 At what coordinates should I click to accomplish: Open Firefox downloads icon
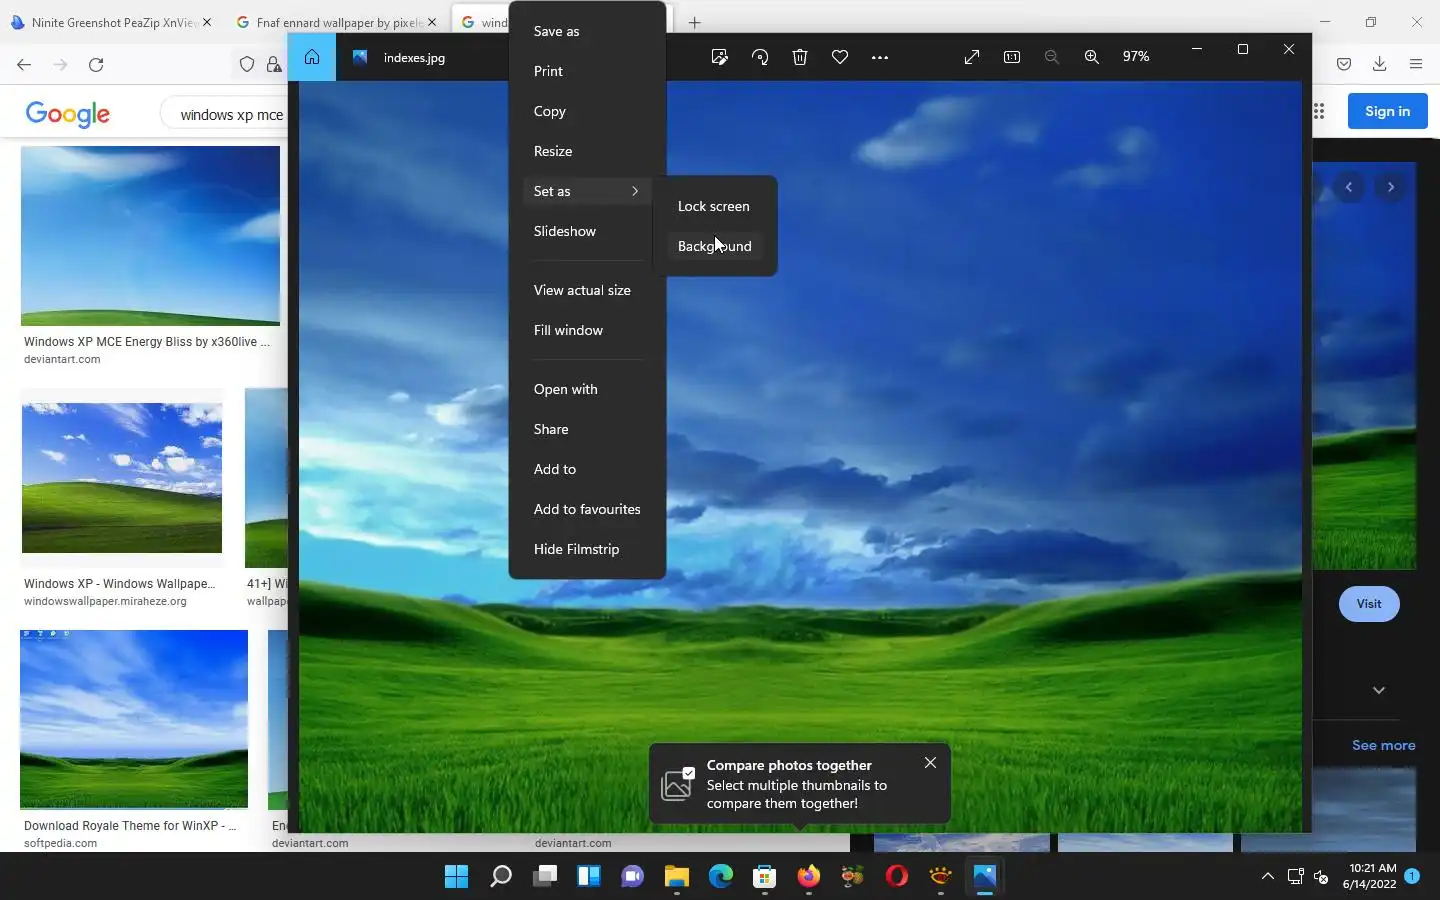(1380, 65)
